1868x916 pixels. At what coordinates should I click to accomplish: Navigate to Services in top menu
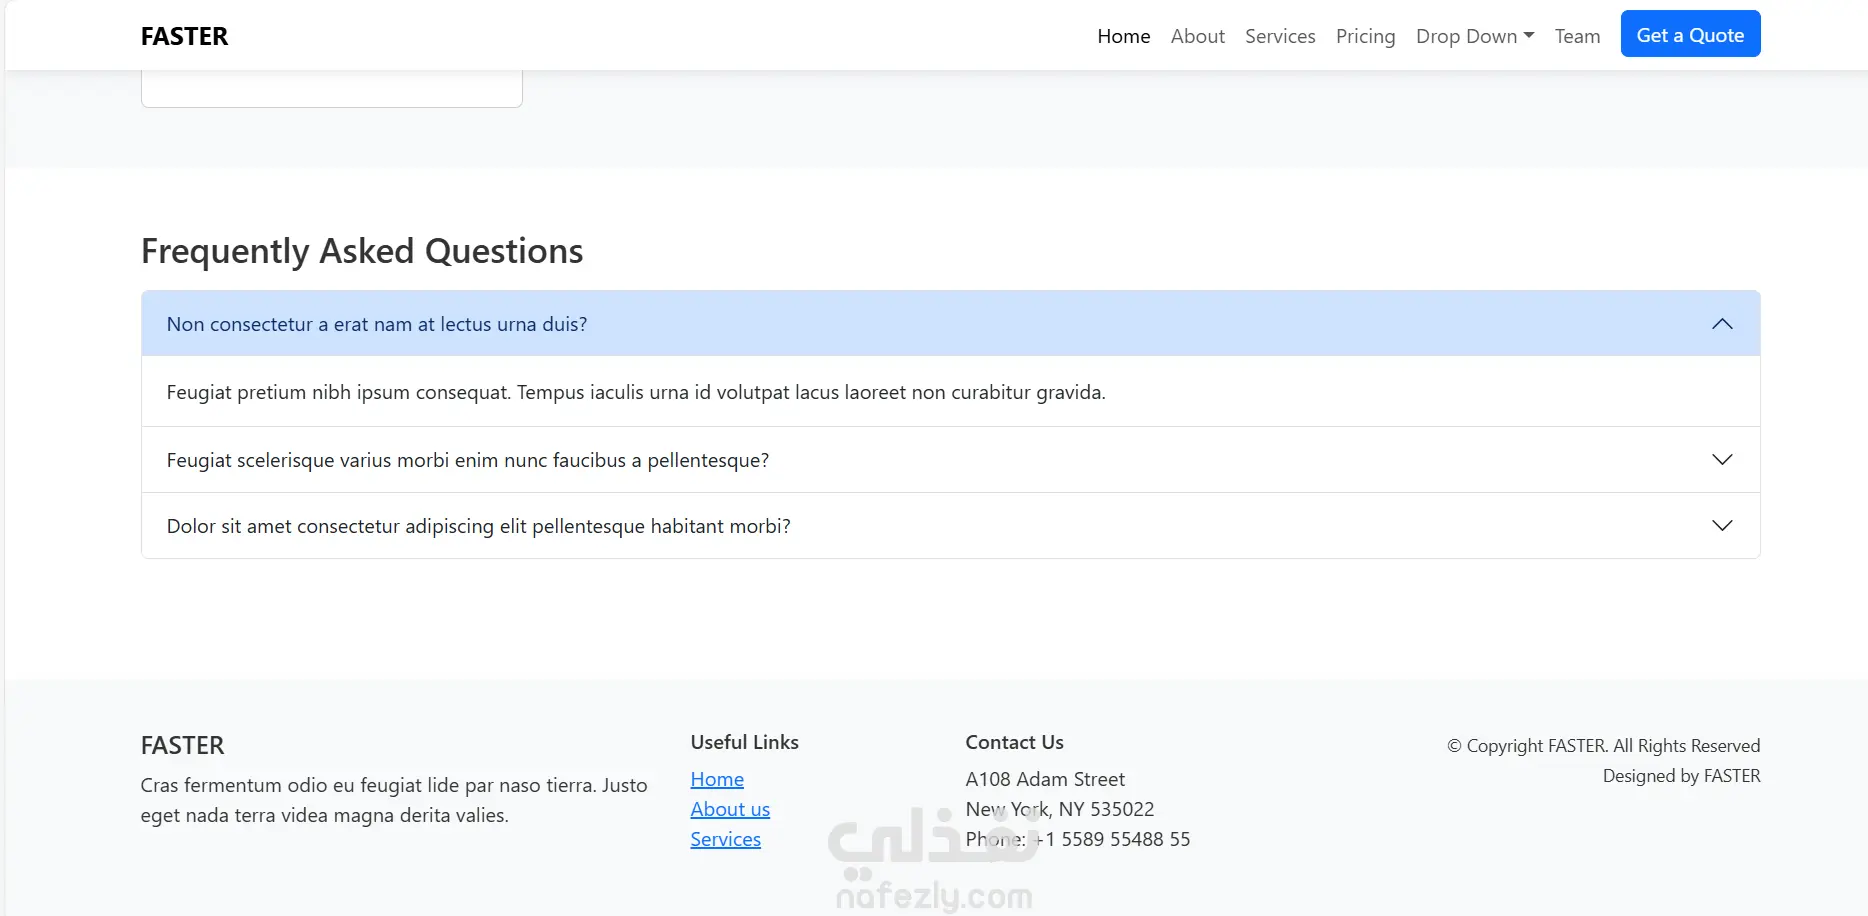(x=1279, y=36)
